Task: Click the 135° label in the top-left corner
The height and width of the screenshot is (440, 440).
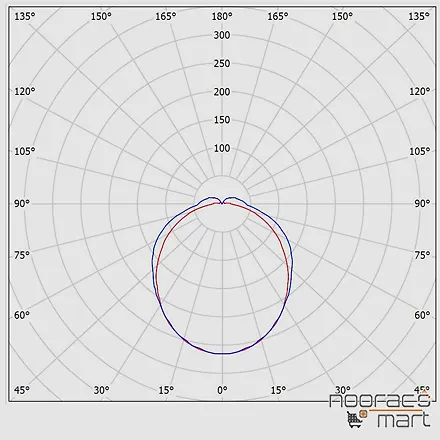Action: tap(25, 16)
